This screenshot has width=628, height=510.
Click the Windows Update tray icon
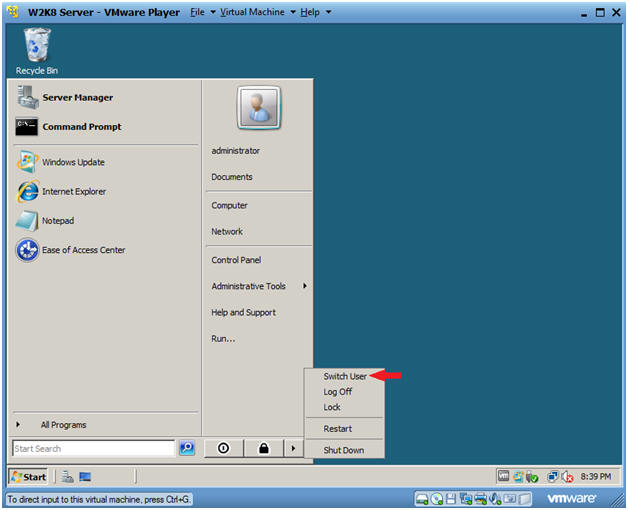pos(518,476)
